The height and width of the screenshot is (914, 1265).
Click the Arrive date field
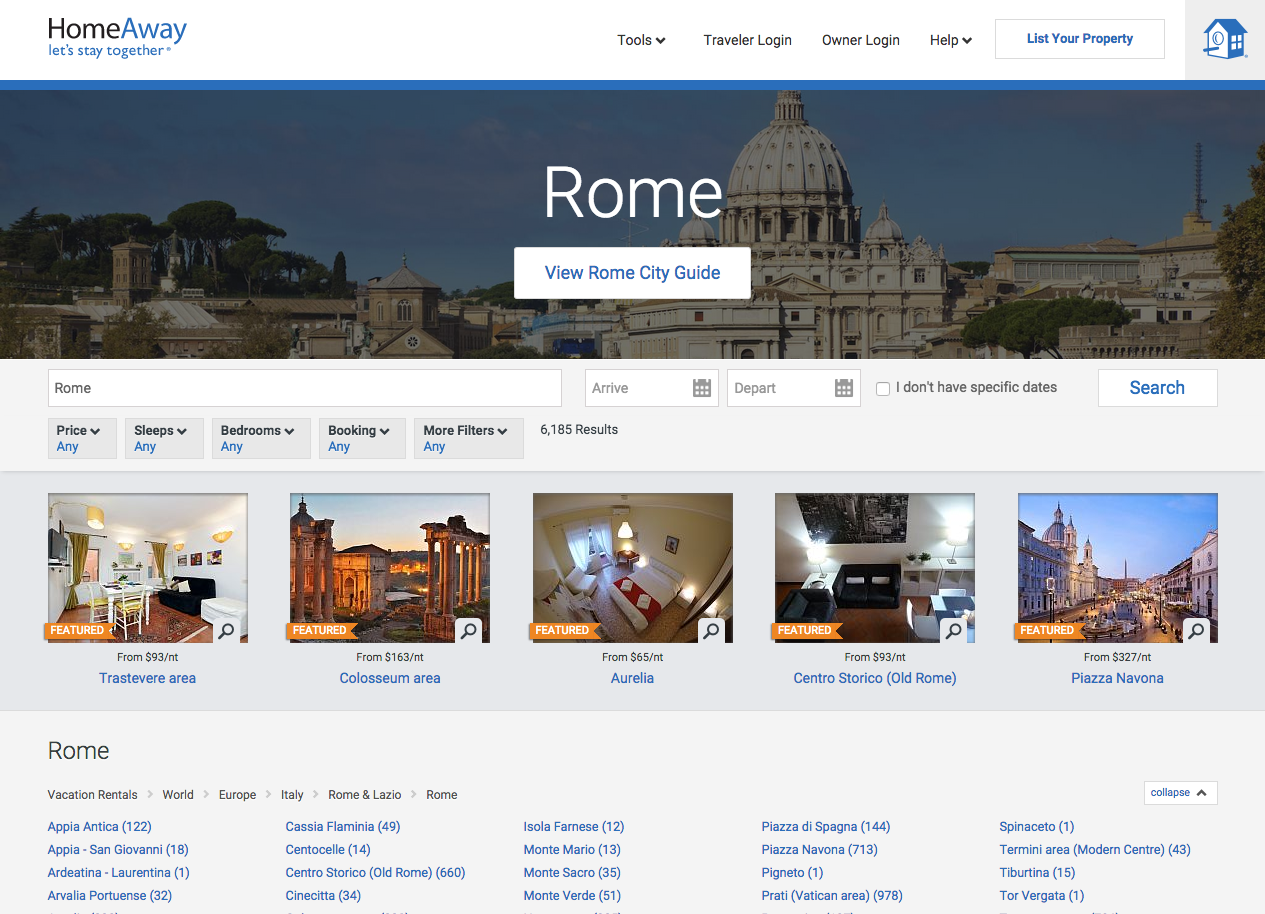pyautogui.click(x=651, y=388)
